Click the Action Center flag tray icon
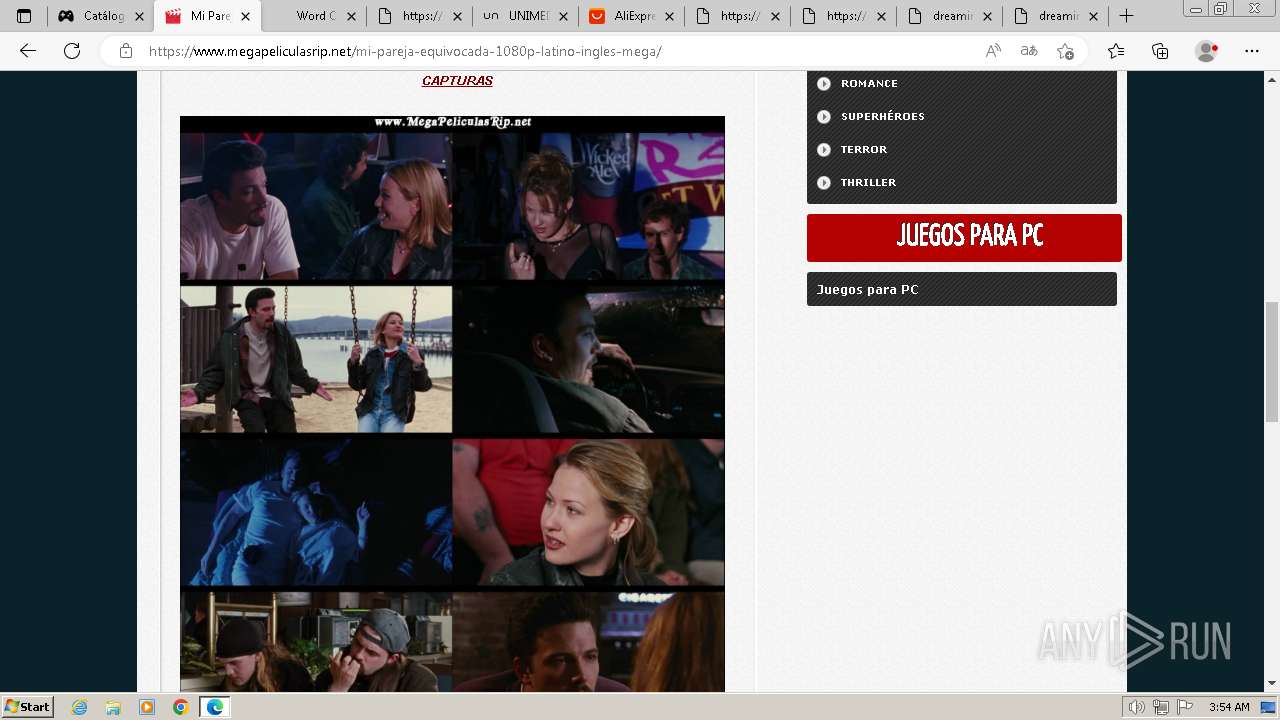The image size is (1280, 720). coord(1185,707)
